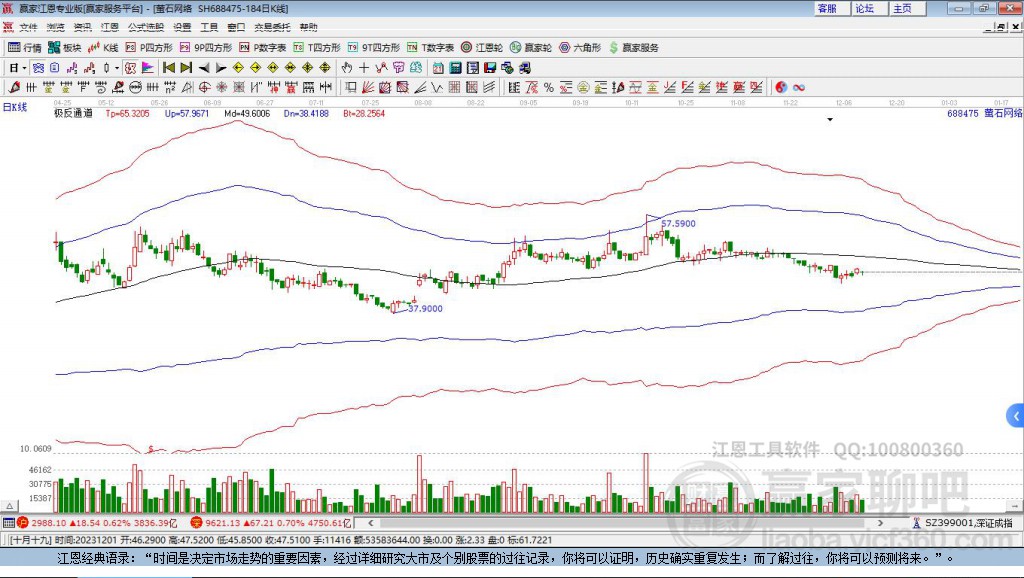Click the 57.5900 high price label
This screenshot has width=1024, height=578.
point(679,223)
